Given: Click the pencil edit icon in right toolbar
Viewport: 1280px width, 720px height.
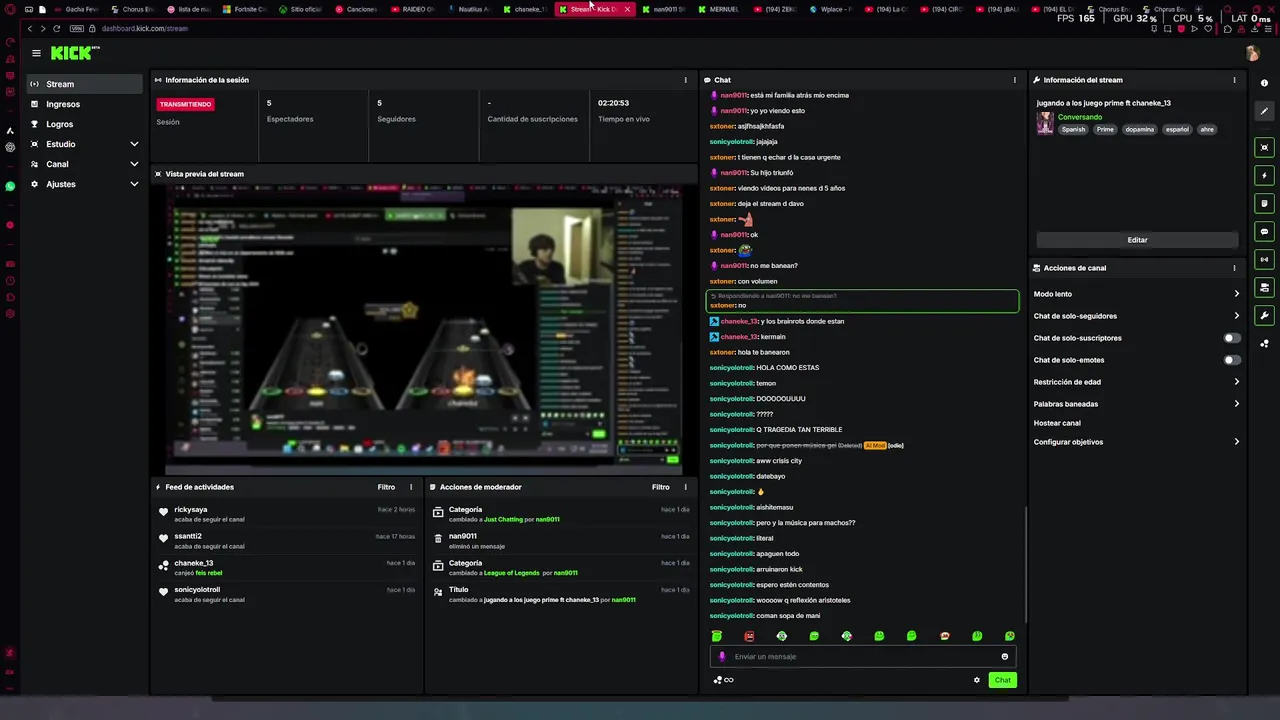Looking at the screenshot, I should click(x=1264, y=111).
